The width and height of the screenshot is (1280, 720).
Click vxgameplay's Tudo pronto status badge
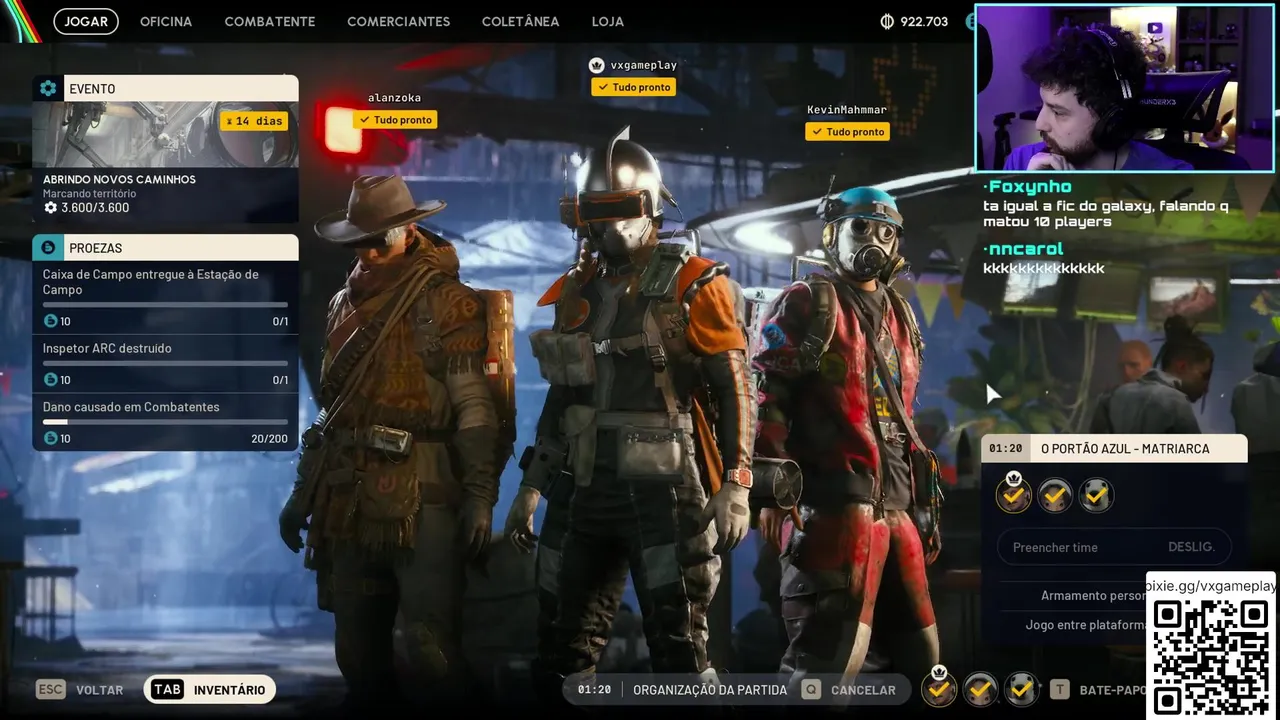point(633,87)
